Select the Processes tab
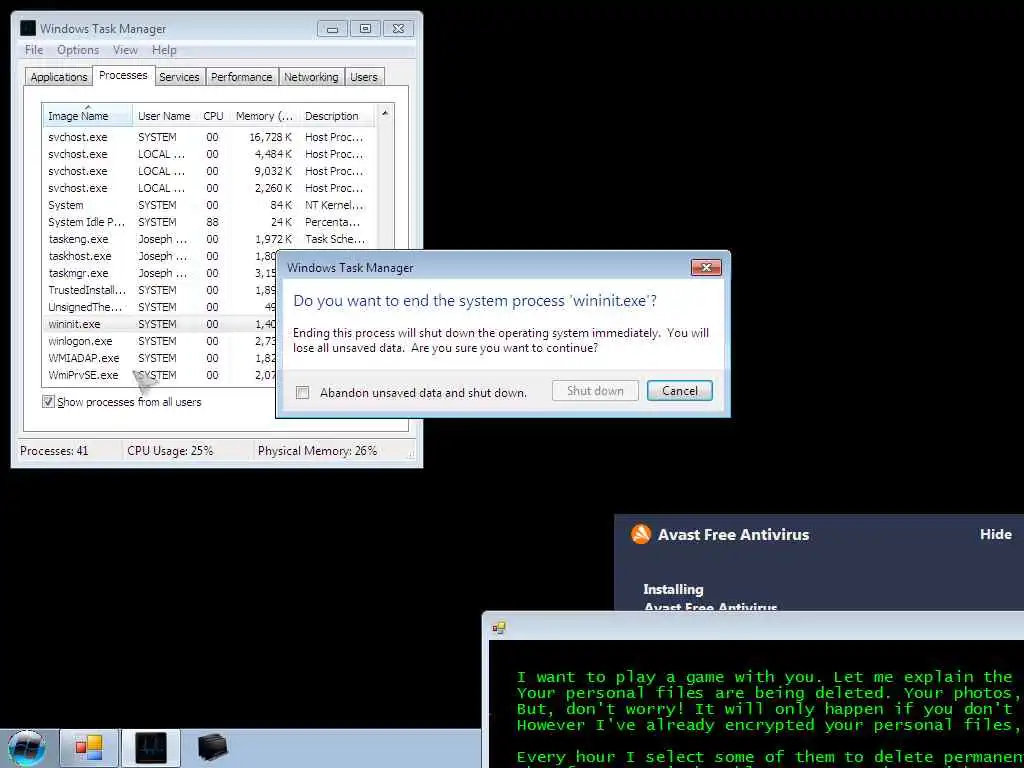Image resolution: width=1024 pixels, height=768 pixels. click(x=123, y=75)
